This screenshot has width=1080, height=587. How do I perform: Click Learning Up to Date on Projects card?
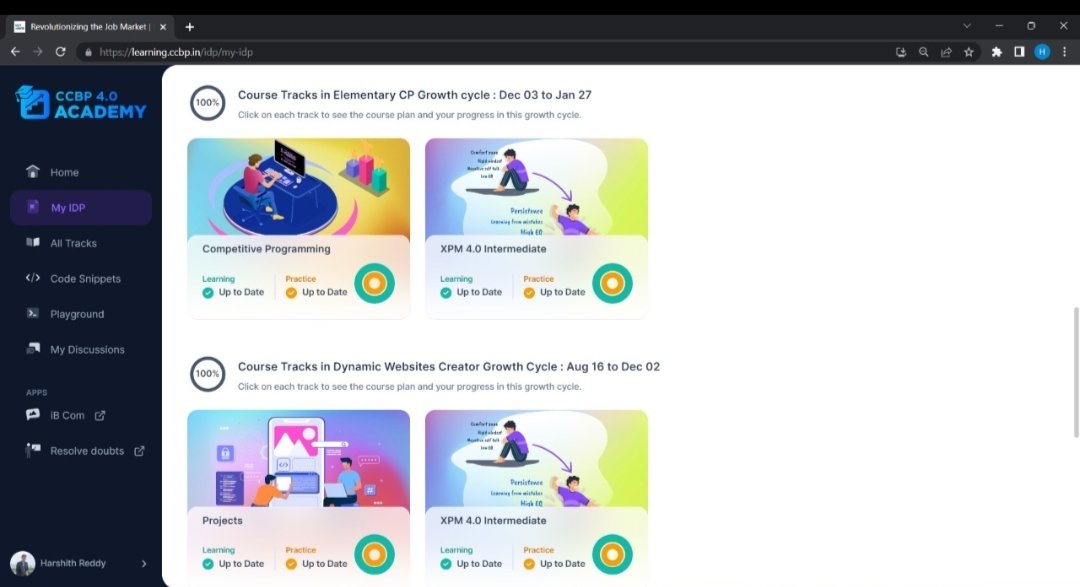233,557
